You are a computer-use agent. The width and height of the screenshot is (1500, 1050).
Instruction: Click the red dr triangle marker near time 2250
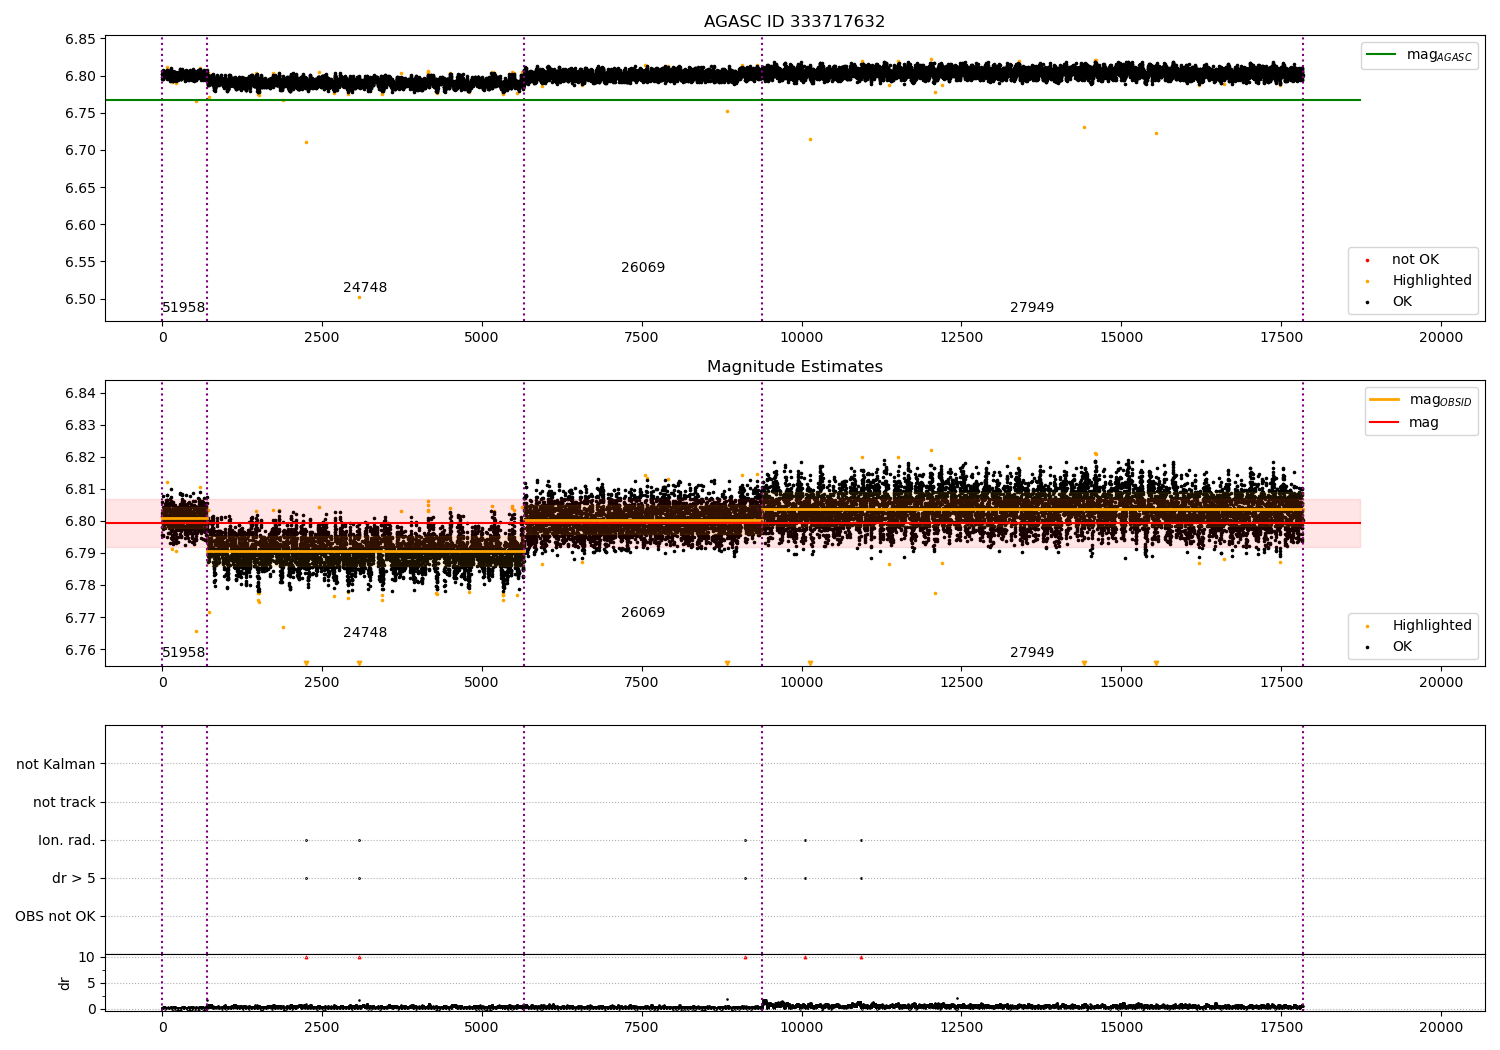tap(306, 957)
